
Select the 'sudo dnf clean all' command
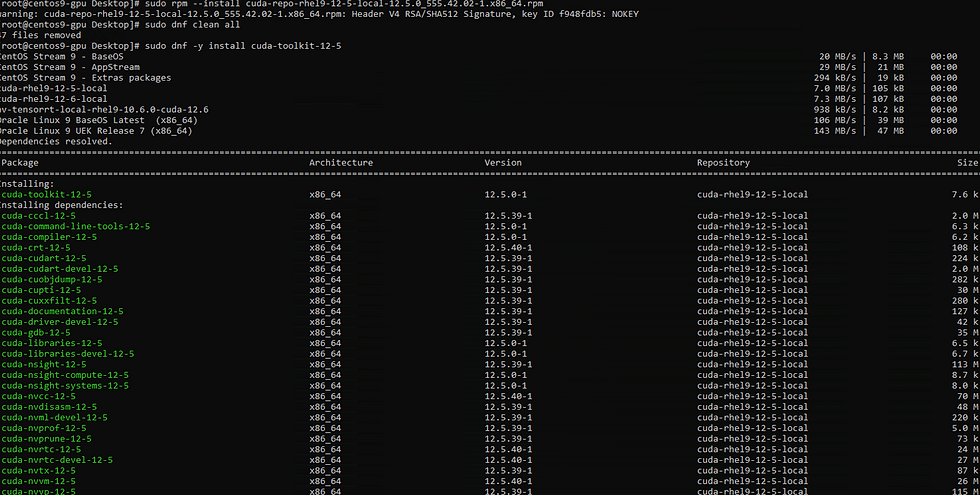pyautogui.click(x=192, y=25)
